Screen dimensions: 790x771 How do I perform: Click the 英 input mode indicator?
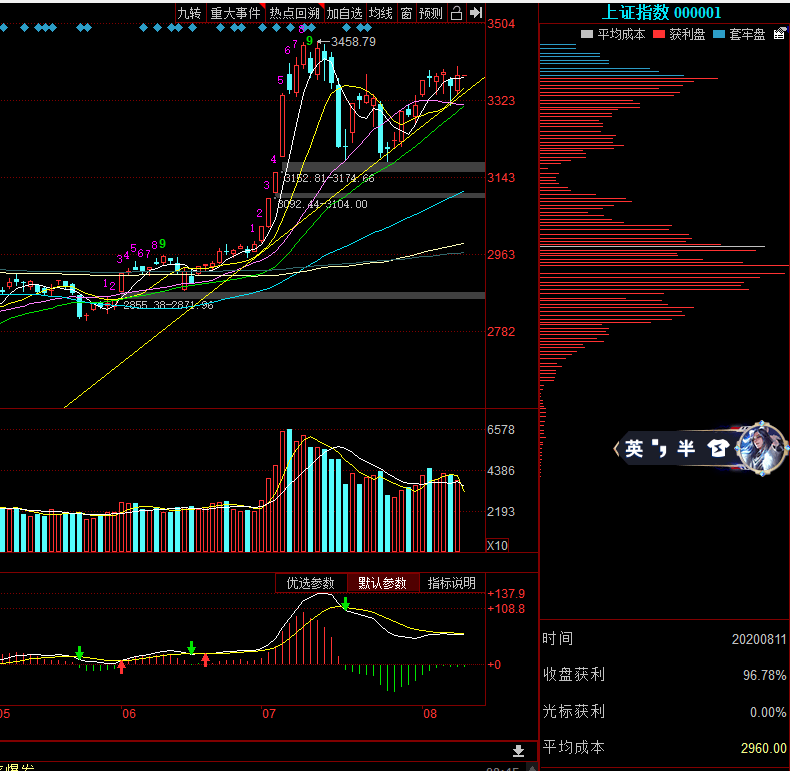[634, 448]
